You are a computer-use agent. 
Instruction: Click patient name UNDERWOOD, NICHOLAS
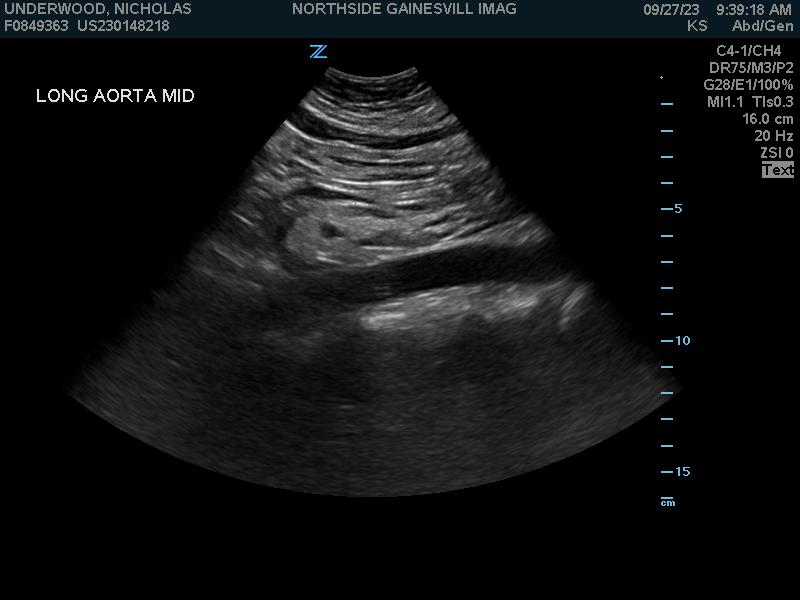[98, 9]
